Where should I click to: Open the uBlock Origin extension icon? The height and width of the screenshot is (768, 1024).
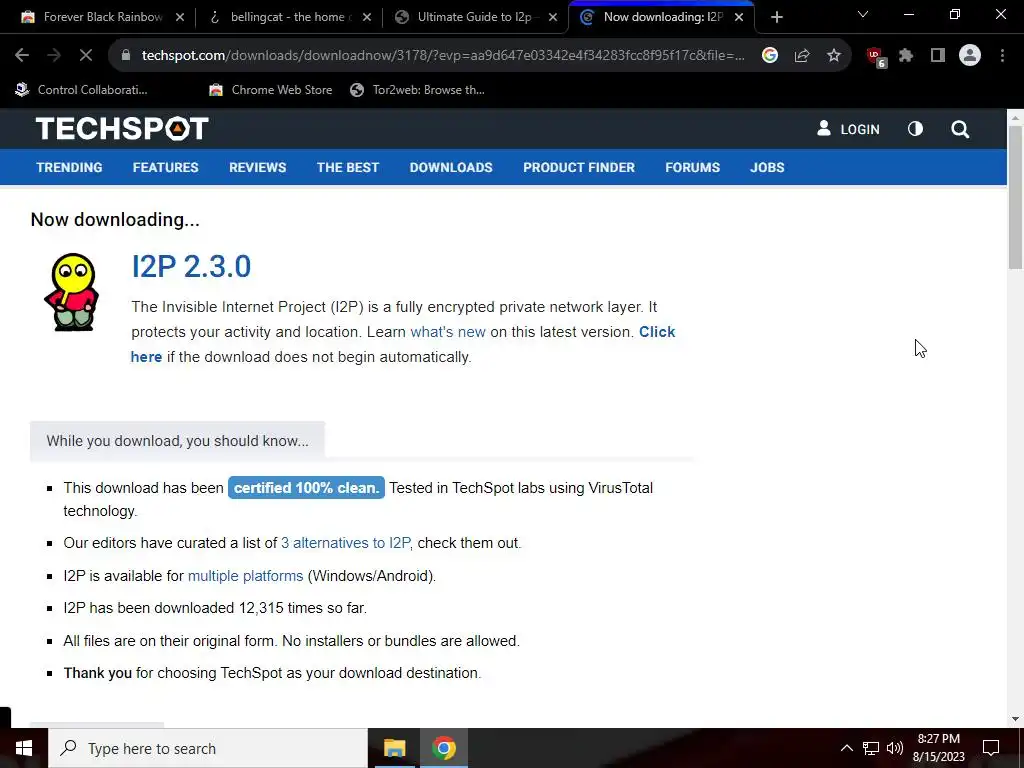click(876, 57)
